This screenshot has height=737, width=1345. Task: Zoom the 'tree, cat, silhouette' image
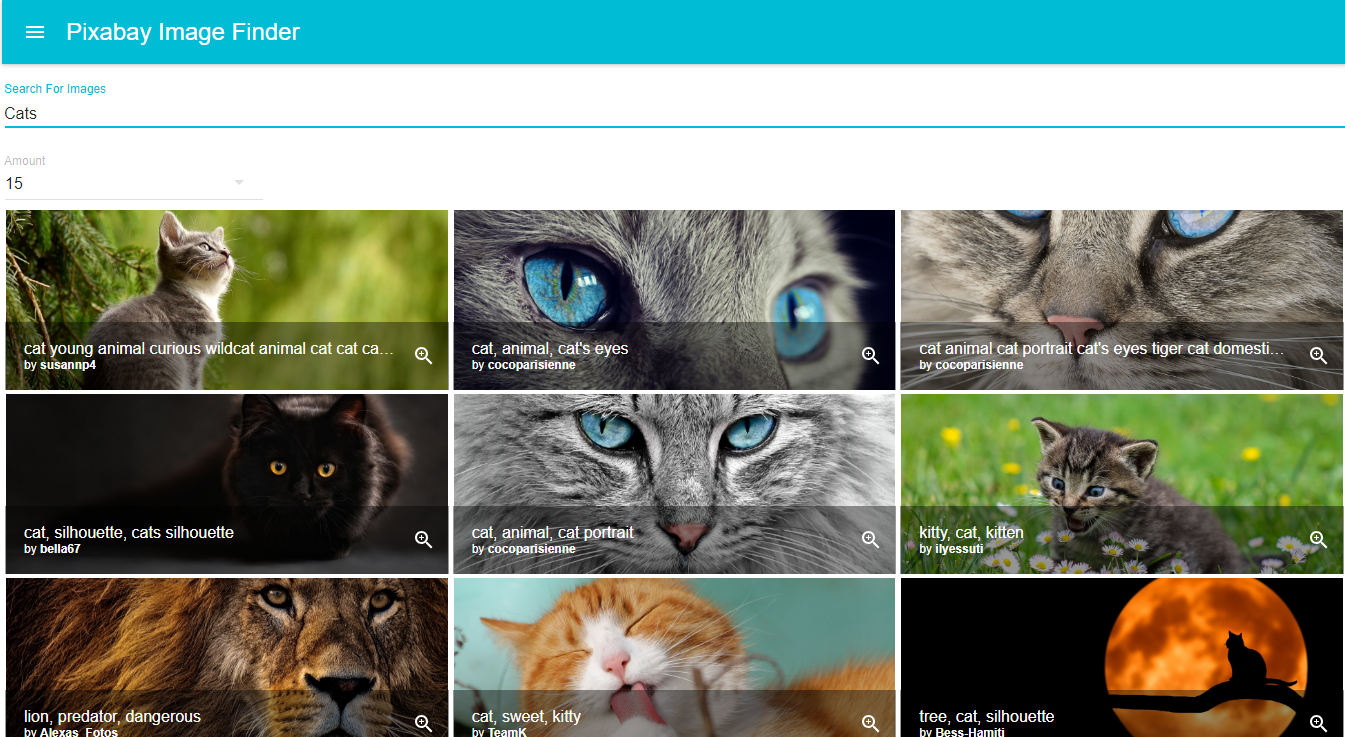click(x=1318, y=723)
